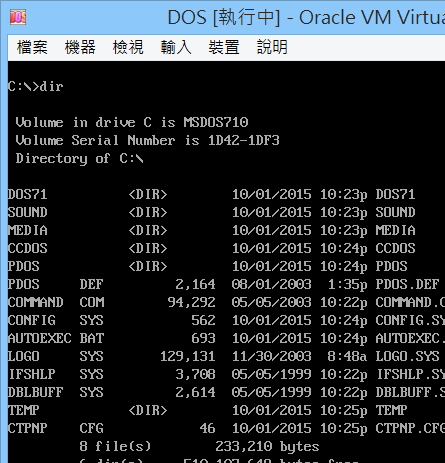Click the date 05/05/2003 in COMMAND row
This screenshot has width=445, height=463.
point(272,302)
